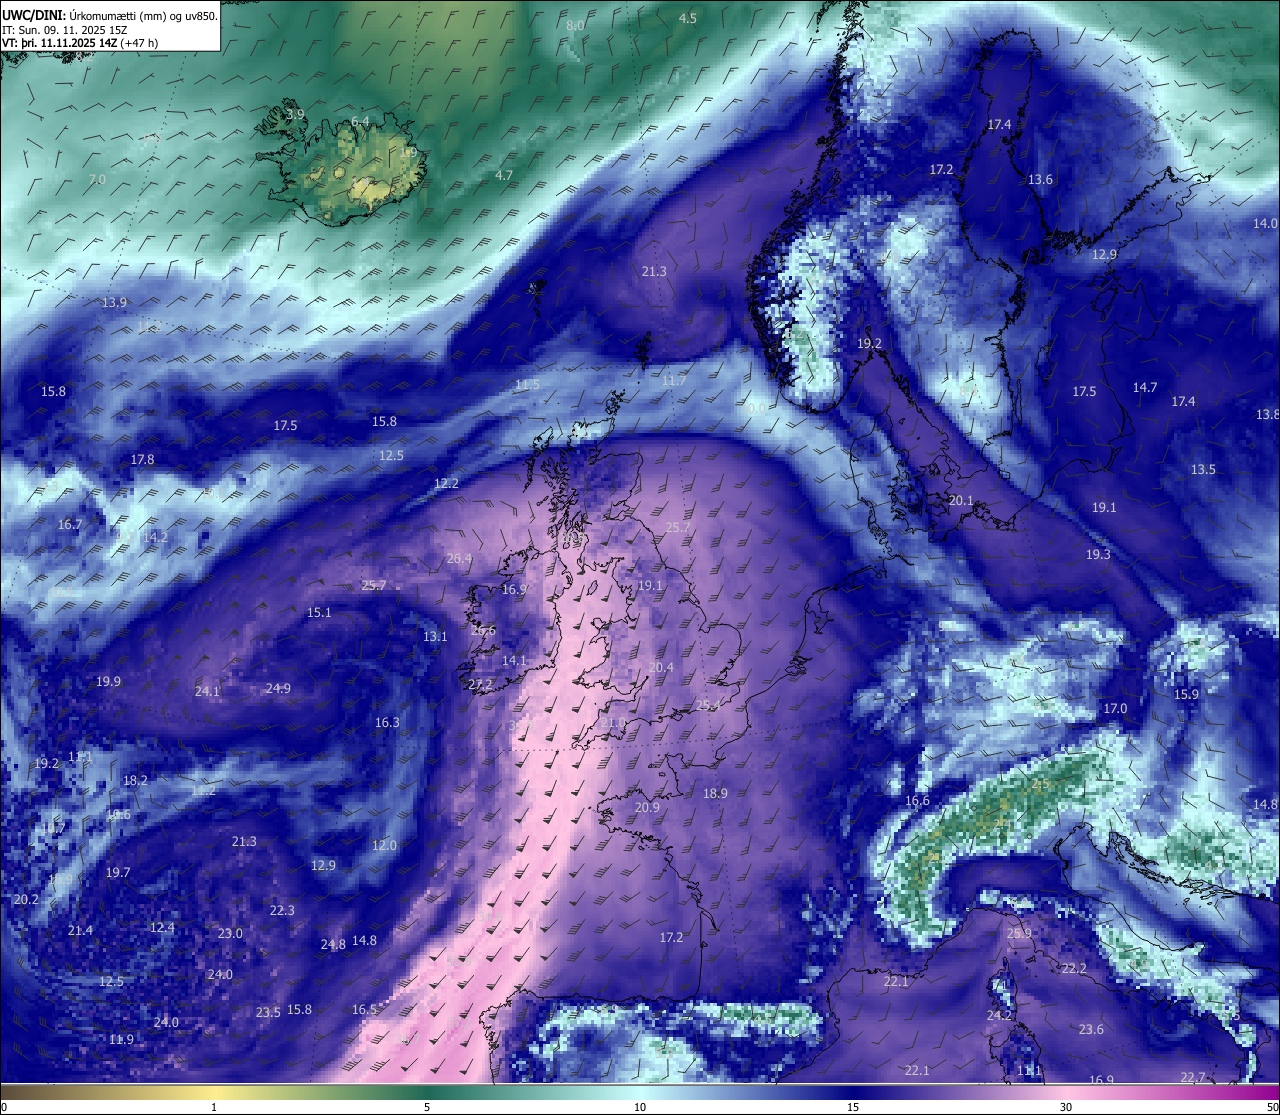Image resolution: width=1280 pixels, height=1115 pixels.
Task: Click the 4.5 value label
Action: click(688, 19)
